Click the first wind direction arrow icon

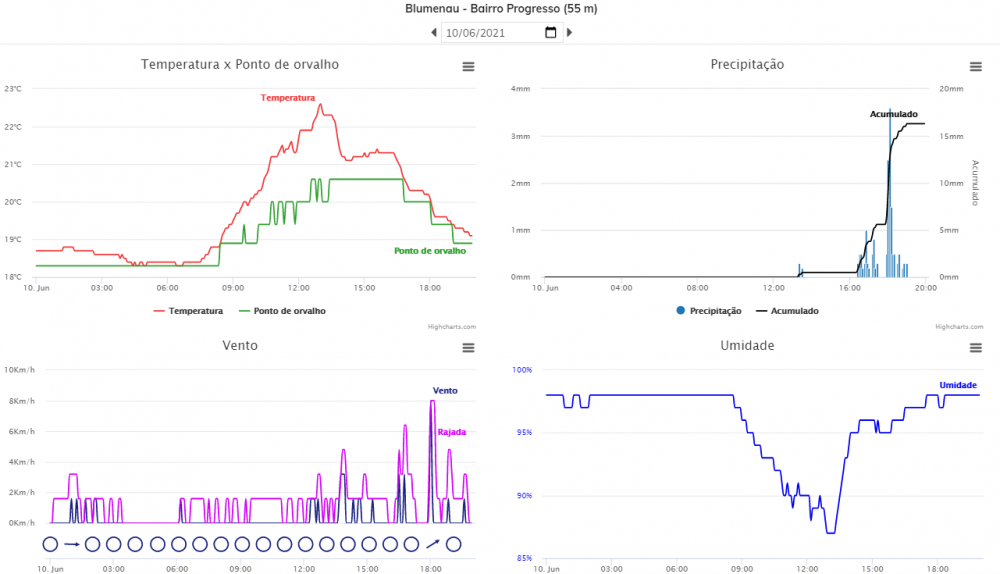pyautogui.click(x=71, y=544)
